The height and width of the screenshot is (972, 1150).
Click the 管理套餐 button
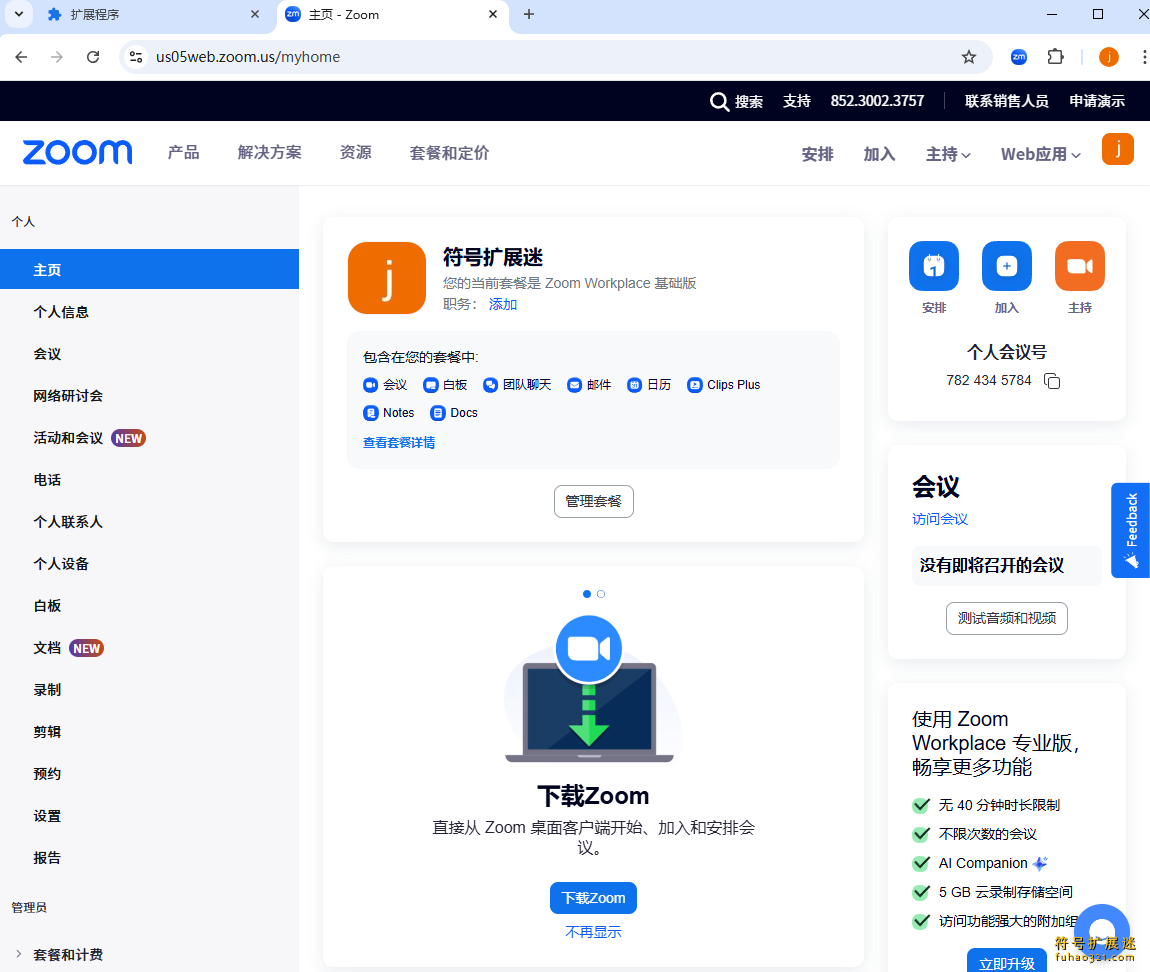(593, 501)
